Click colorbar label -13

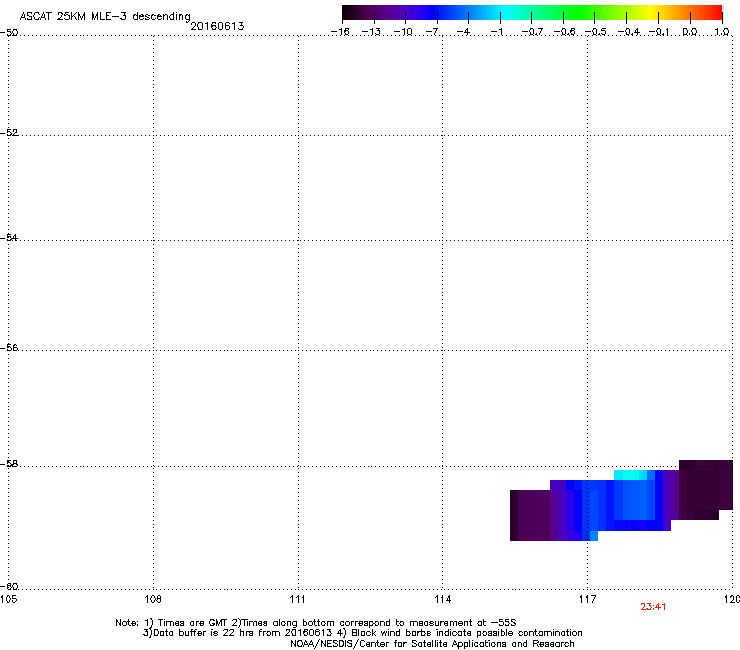(371, 32)
